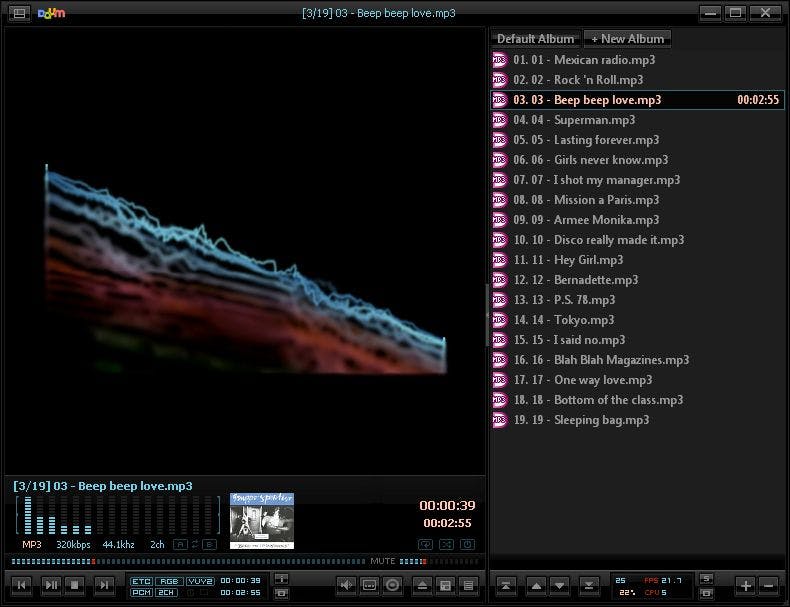Move selected playlist item up
This screenshot has height=607, width=790.
pos(535,585)
